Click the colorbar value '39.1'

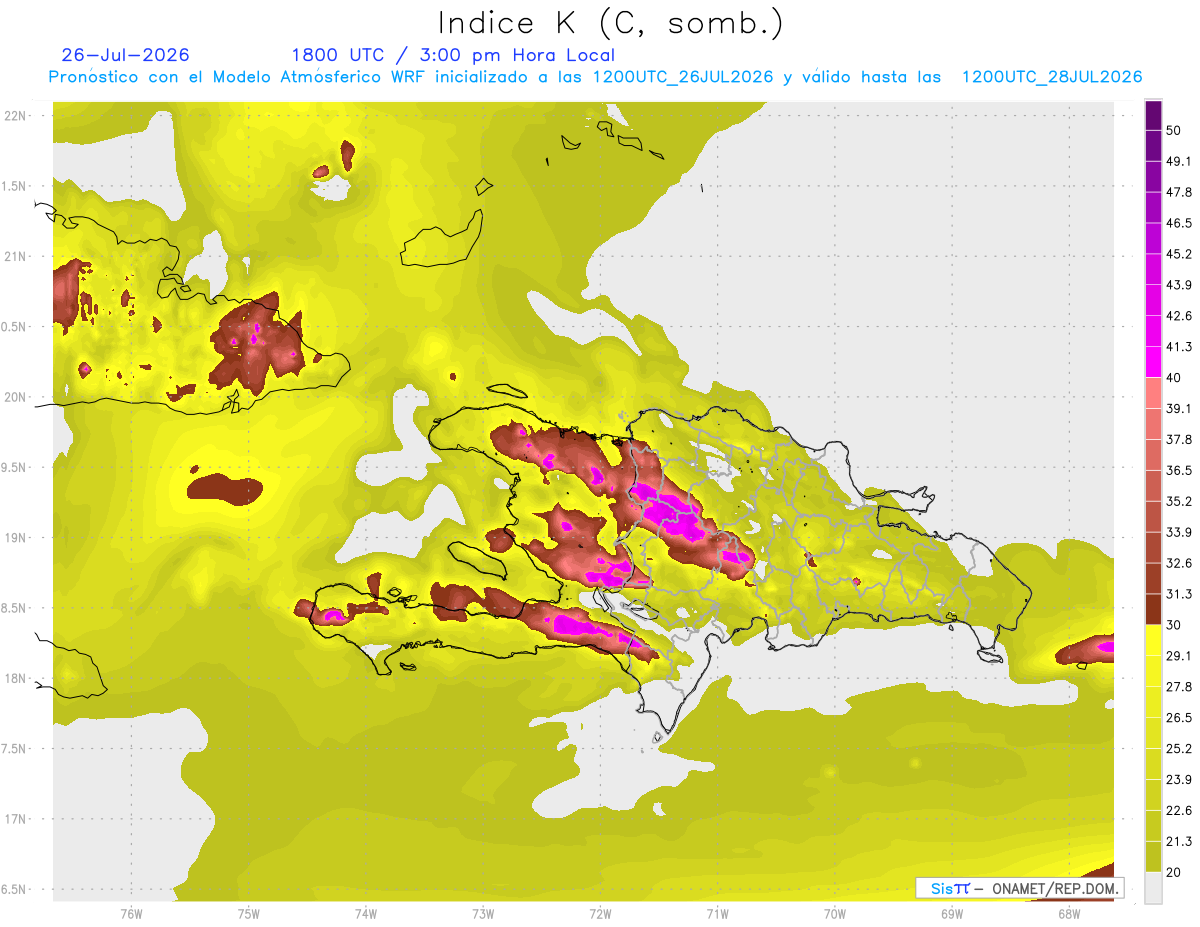(1179, 409)
